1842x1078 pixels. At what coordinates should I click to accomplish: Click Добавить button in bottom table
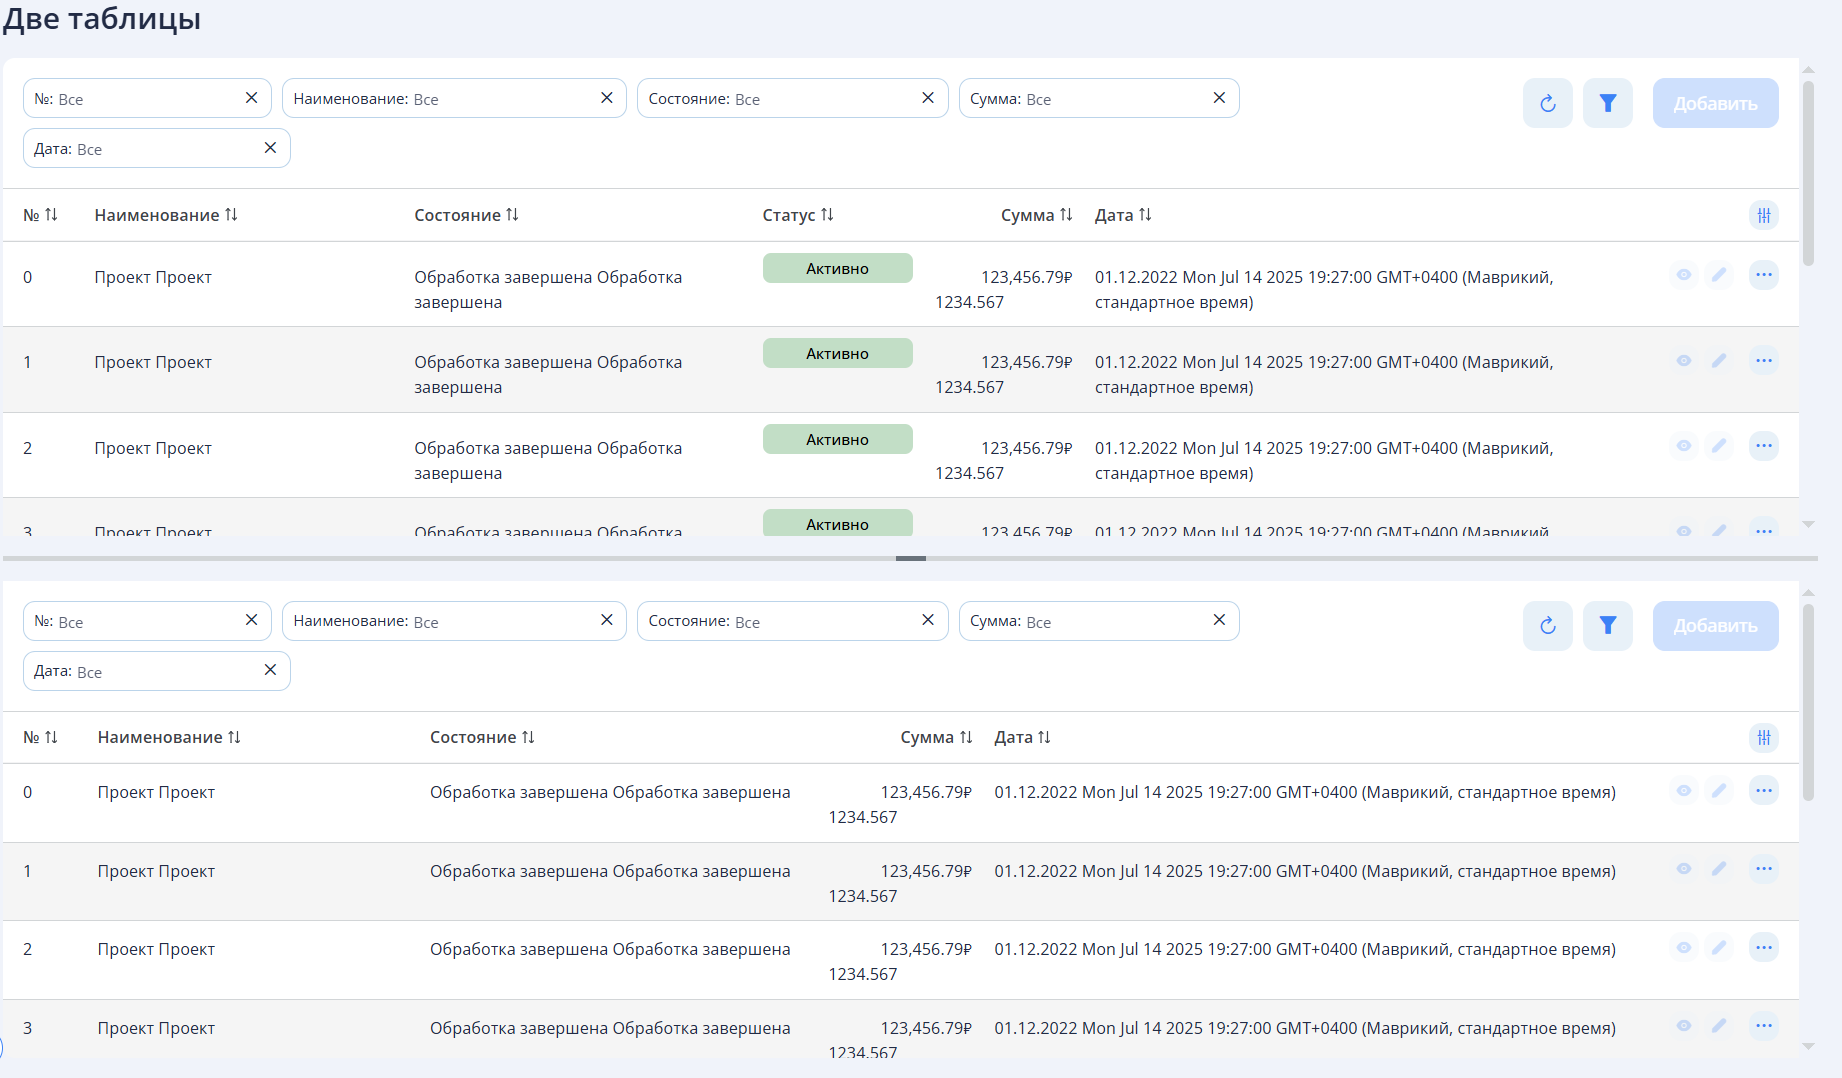coord(1715,626)
